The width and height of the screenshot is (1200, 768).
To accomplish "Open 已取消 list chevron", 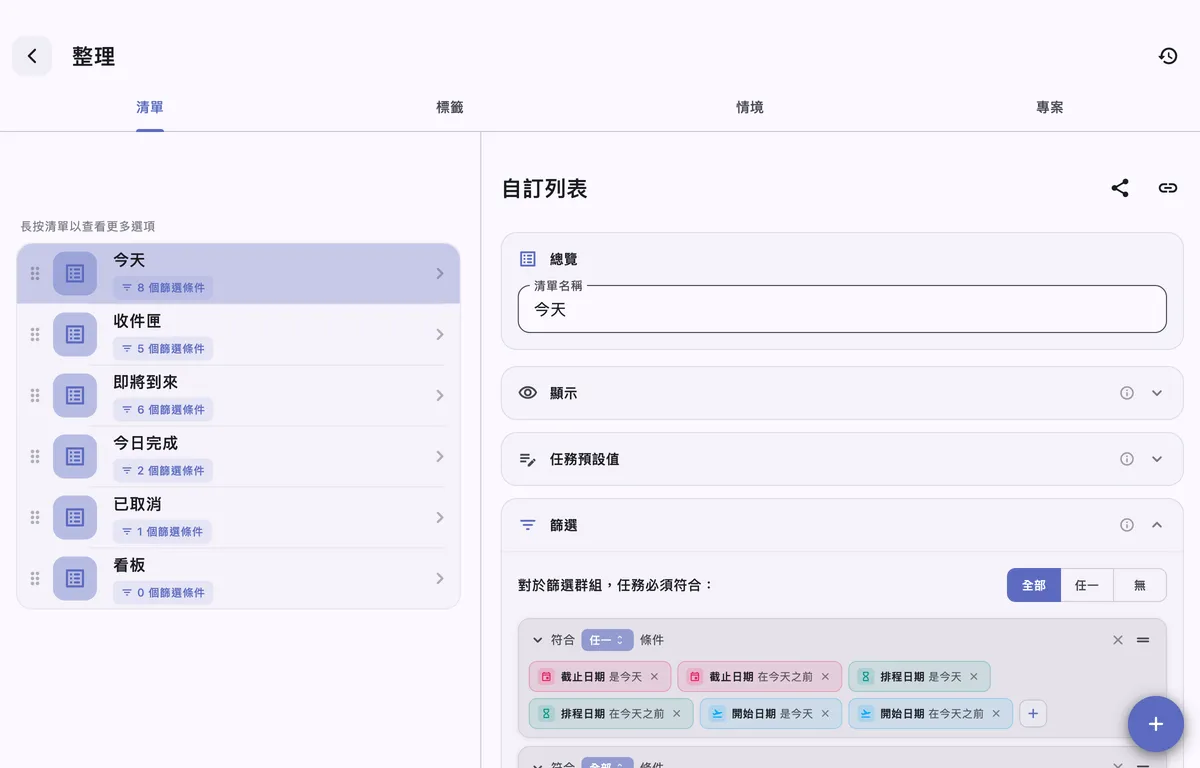I will pos(440,517).
